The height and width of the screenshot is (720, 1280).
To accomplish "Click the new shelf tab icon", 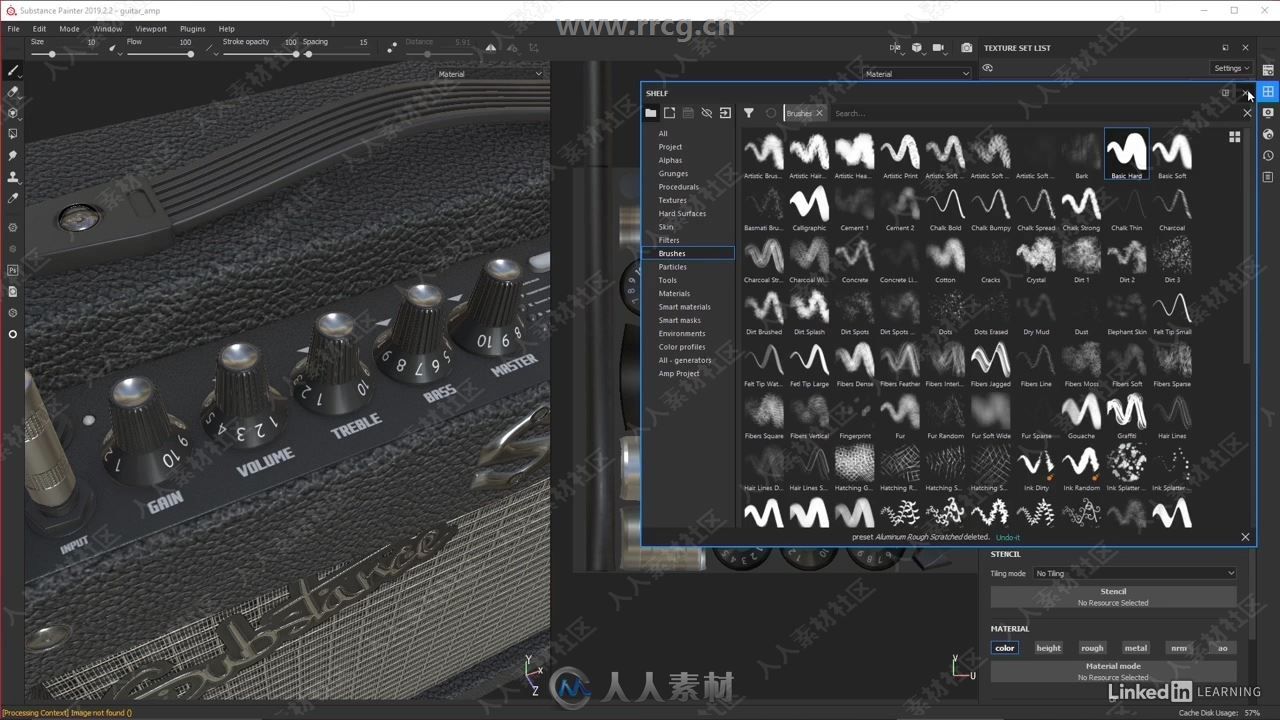I will click(x=670, y=113).
